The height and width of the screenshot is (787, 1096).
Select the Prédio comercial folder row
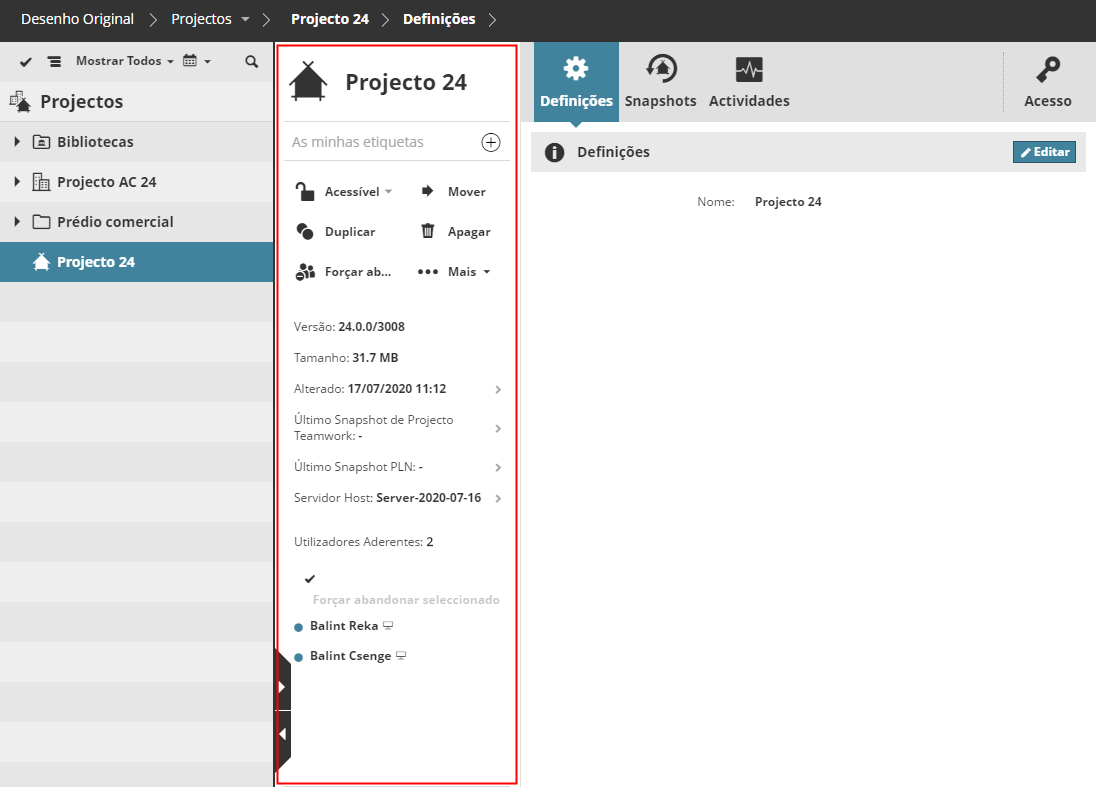pos(136,222)
